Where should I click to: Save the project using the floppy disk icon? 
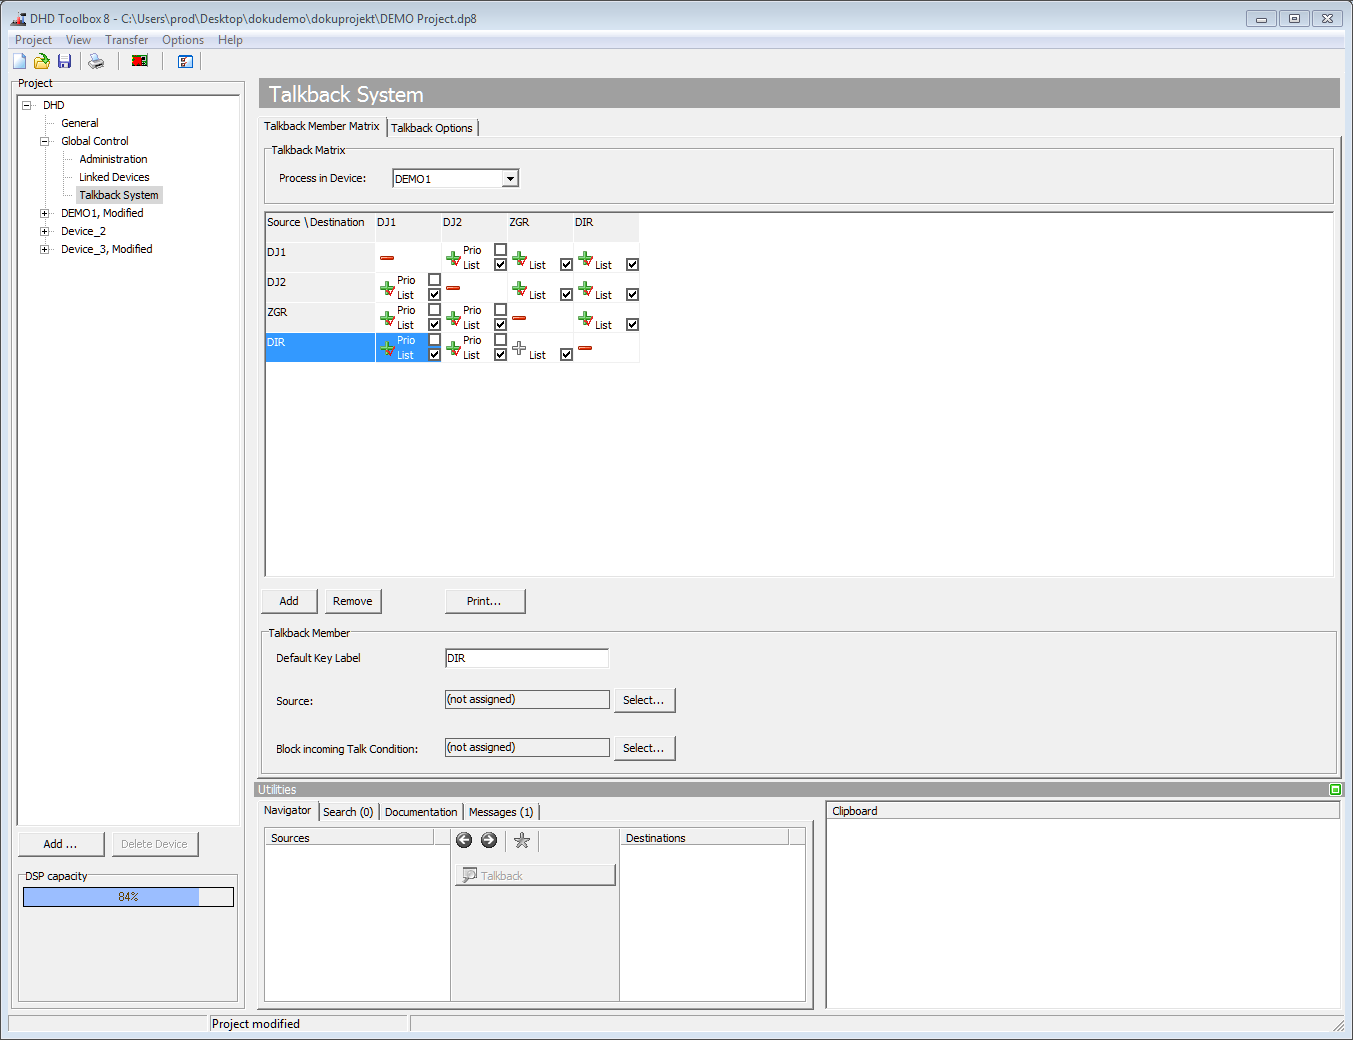point(64,61)
